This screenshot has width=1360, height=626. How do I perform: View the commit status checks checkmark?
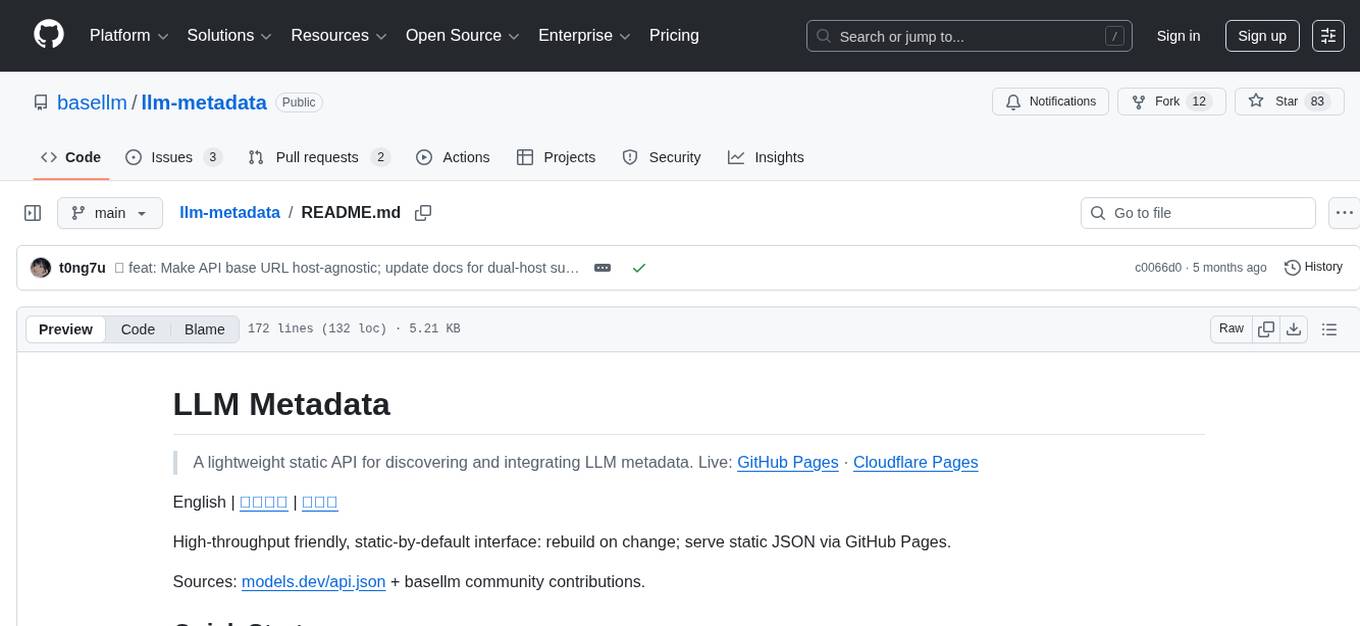click(x=639, y=267)
